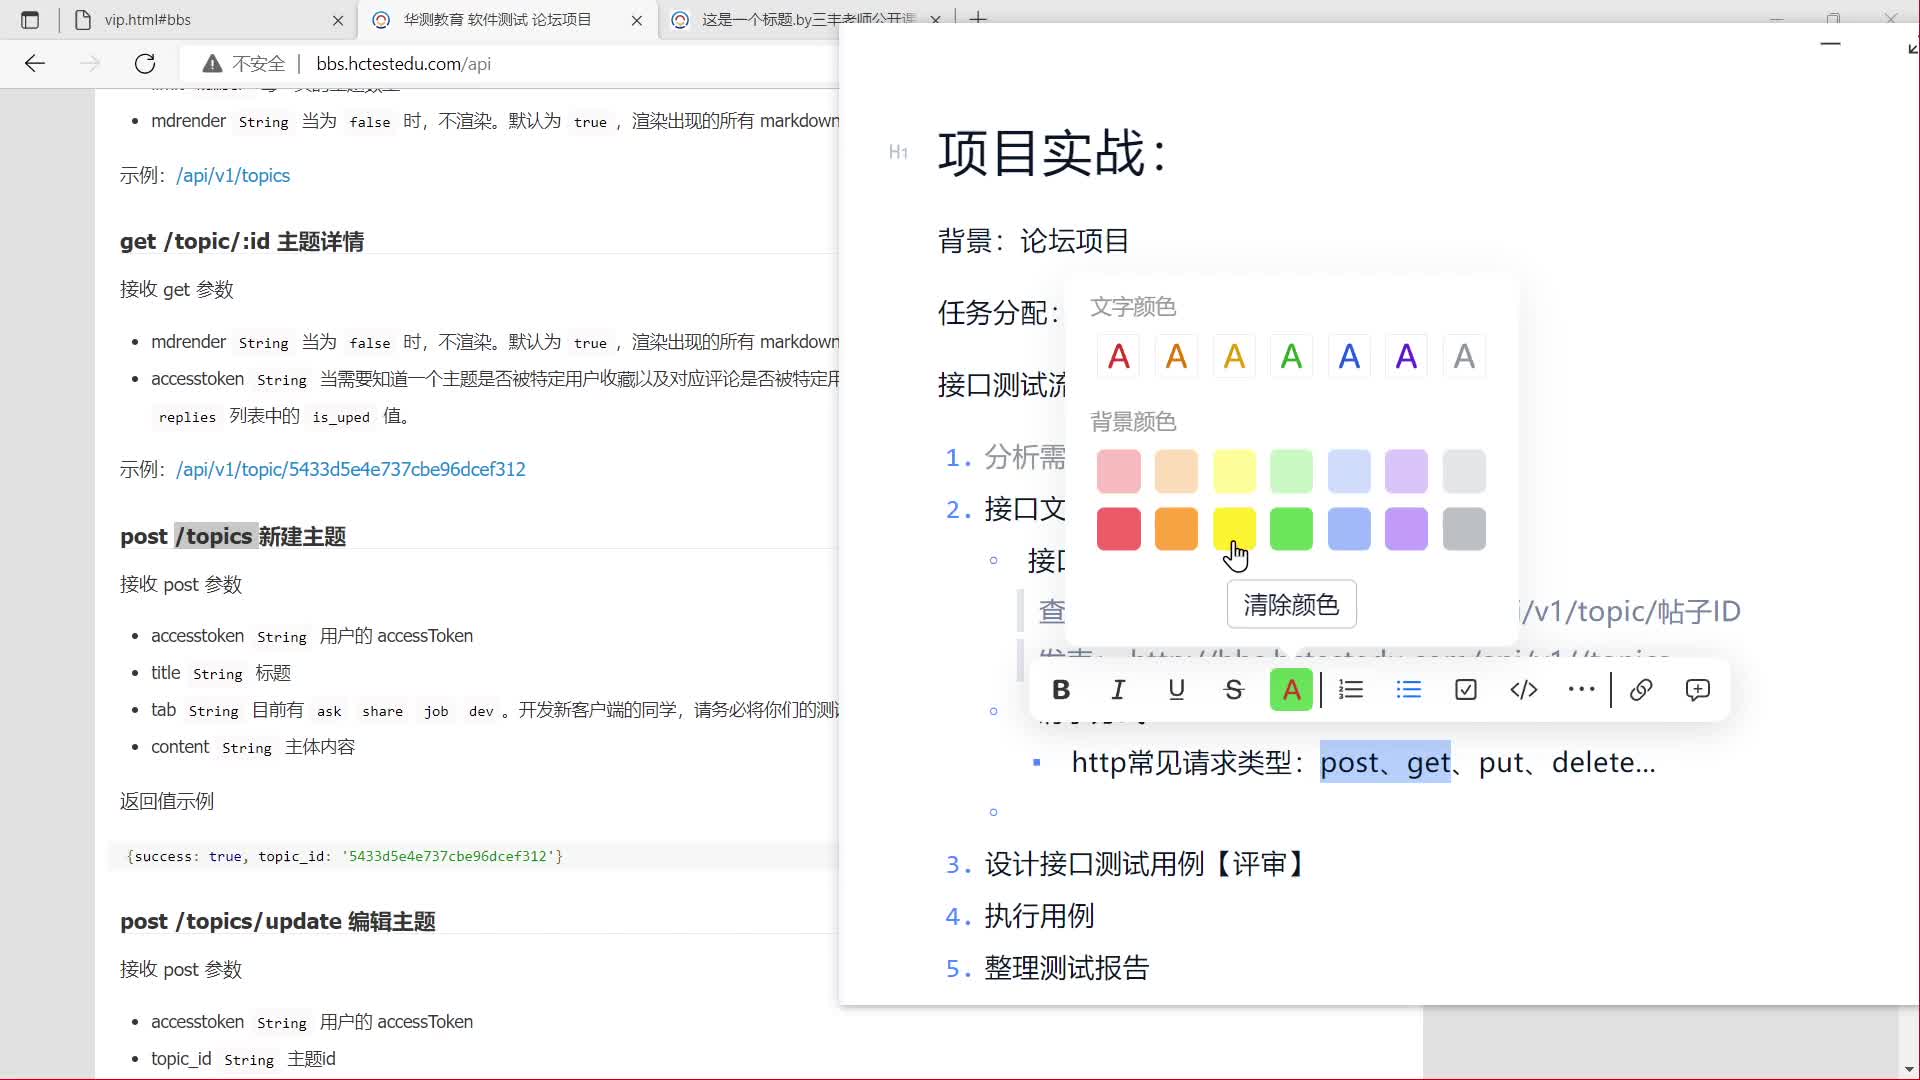Insert a numbered list
The height and width of the screenshot is (1080, 1920).
point(1351,690)
